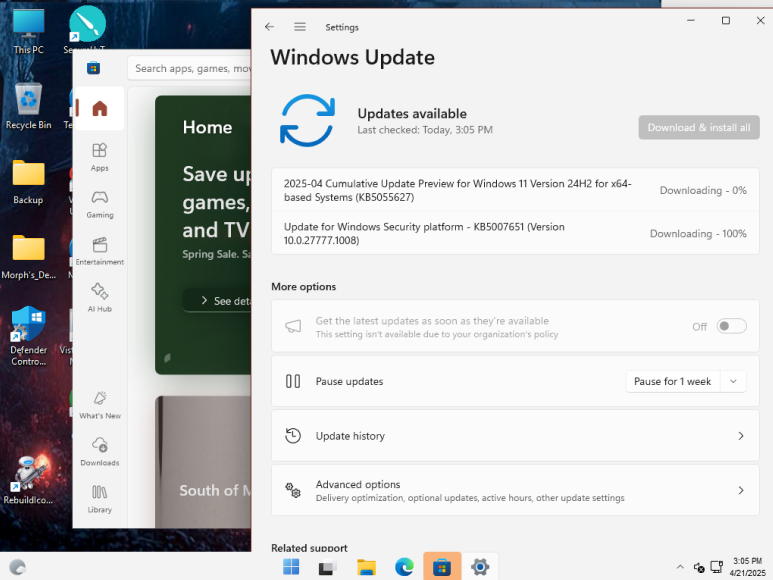The image size is (773, 580).
Task: Open Task View on taskbar
Action: point(328,567)
